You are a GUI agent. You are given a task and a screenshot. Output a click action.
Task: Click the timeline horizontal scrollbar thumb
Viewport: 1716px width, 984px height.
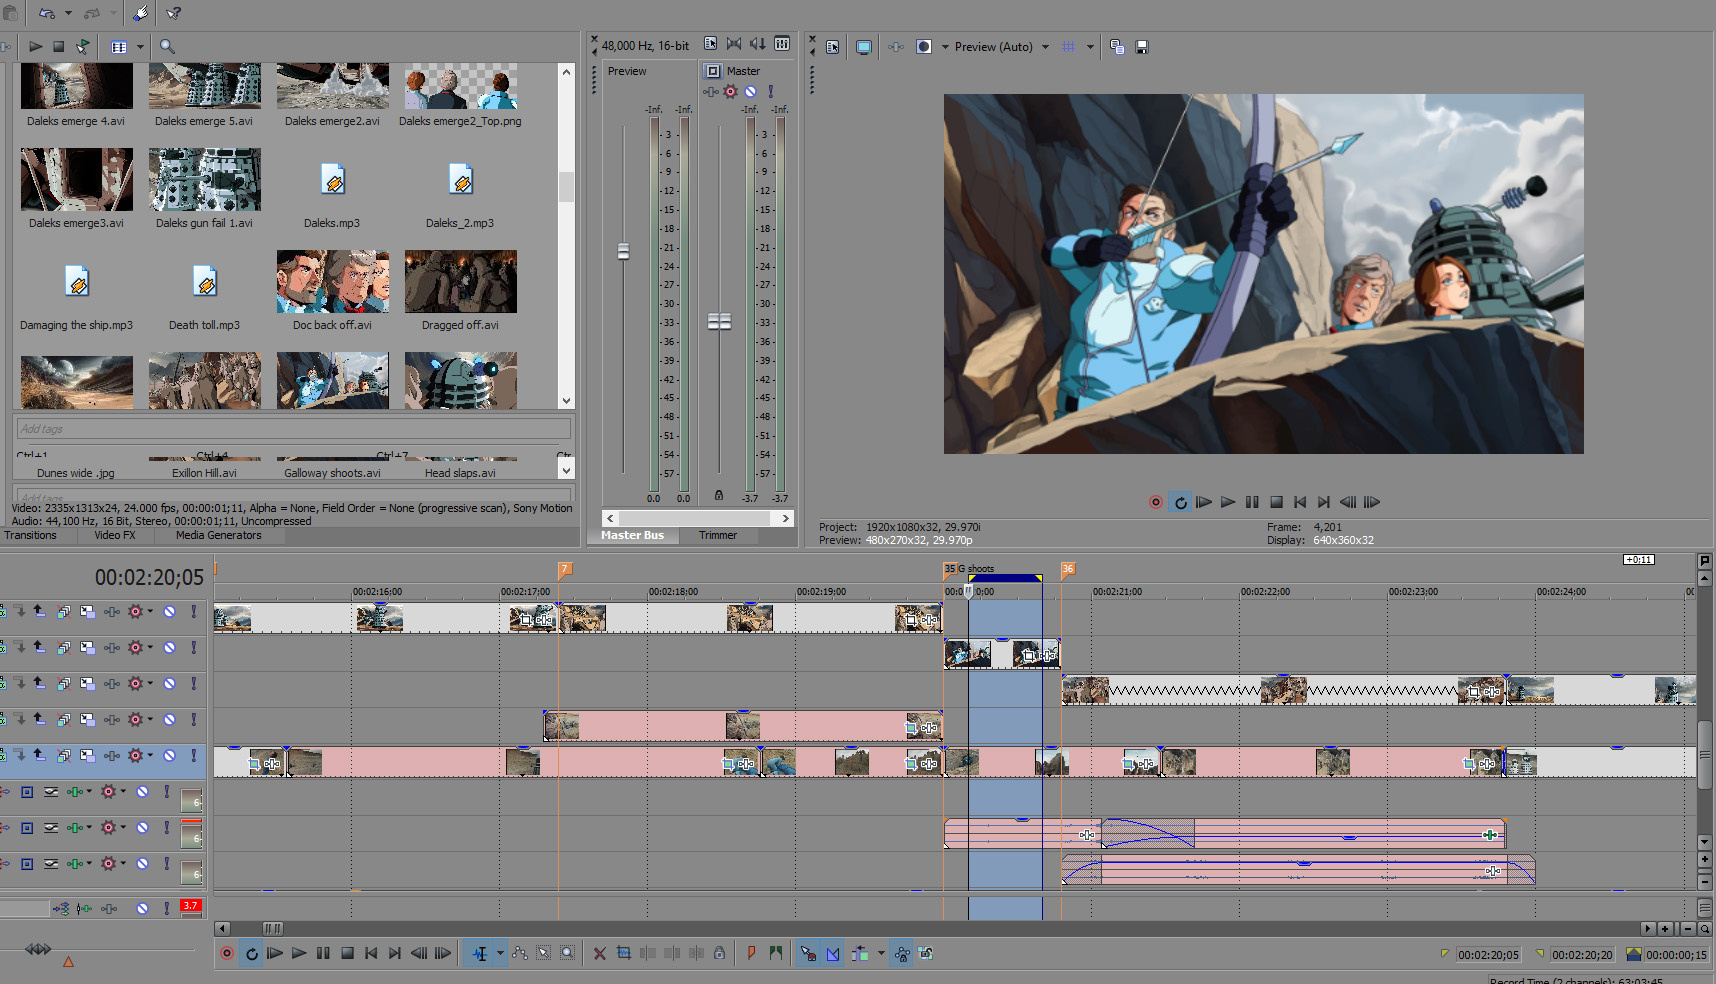coord(272,929)
